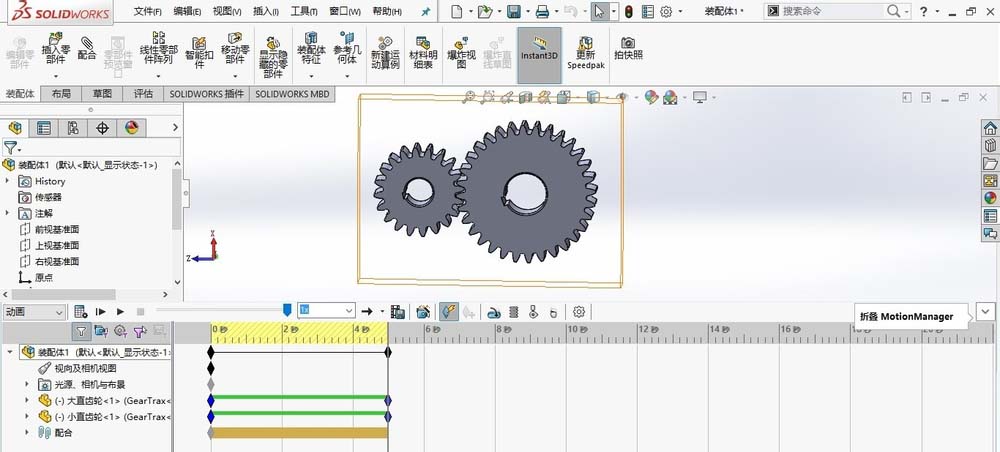The width and height of the screenshot is (1000, 452).
Task: Select Linear Component Pattern (线性零部件阵列)
Action: (157, 48)
